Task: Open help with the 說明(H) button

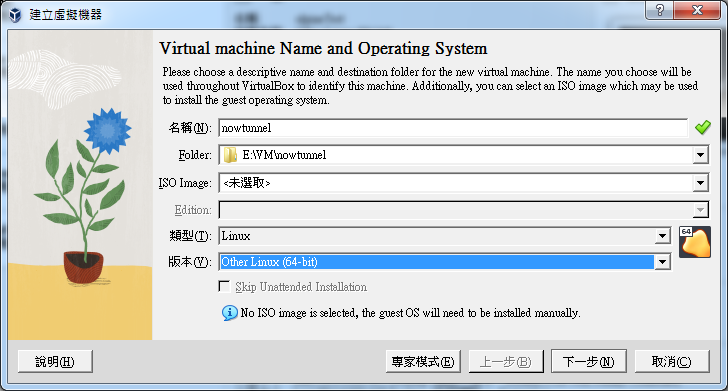Action: pos(55,361)
